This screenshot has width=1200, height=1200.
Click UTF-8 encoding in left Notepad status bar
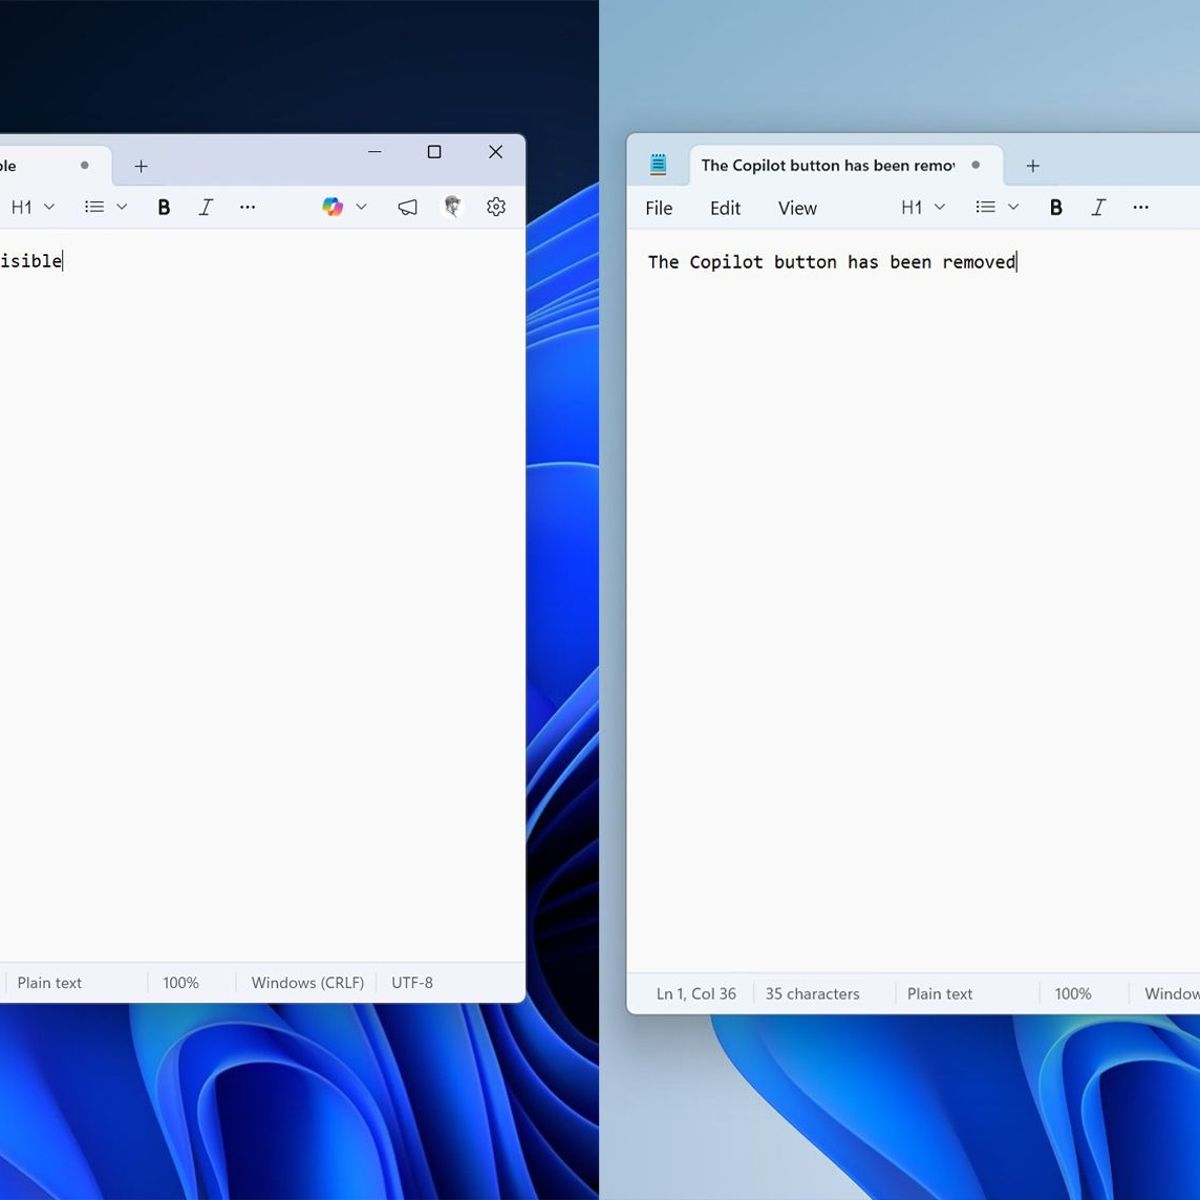click(x=412, y=983)
